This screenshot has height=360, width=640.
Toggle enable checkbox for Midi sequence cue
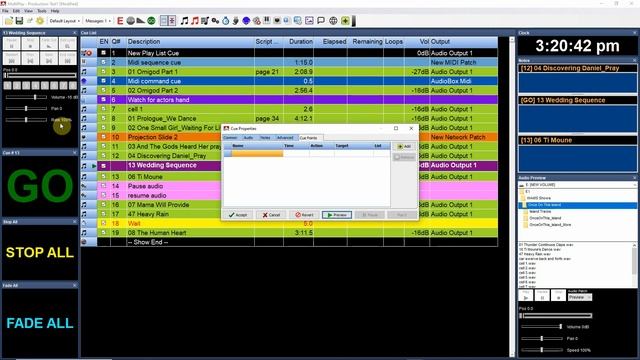[104, 62]
